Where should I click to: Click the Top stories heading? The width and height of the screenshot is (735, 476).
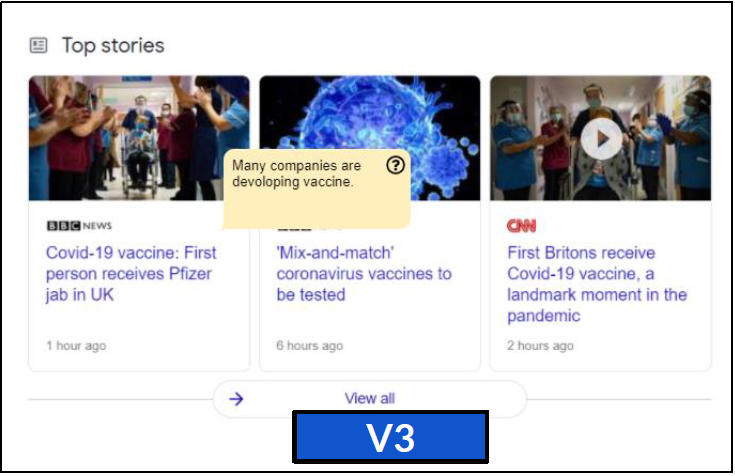pos(113,45)
